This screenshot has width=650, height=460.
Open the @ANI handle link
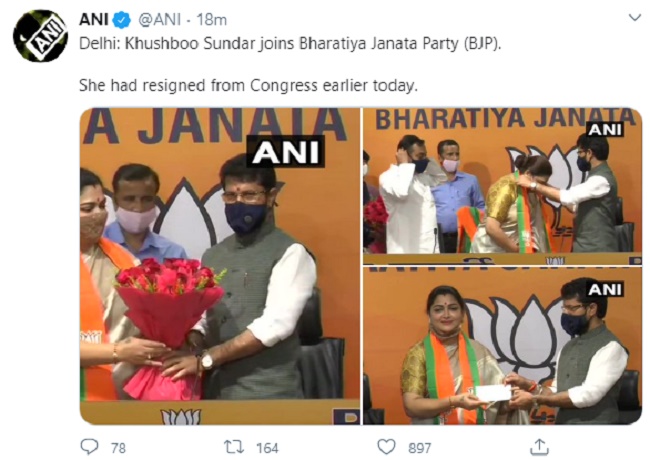159,20
